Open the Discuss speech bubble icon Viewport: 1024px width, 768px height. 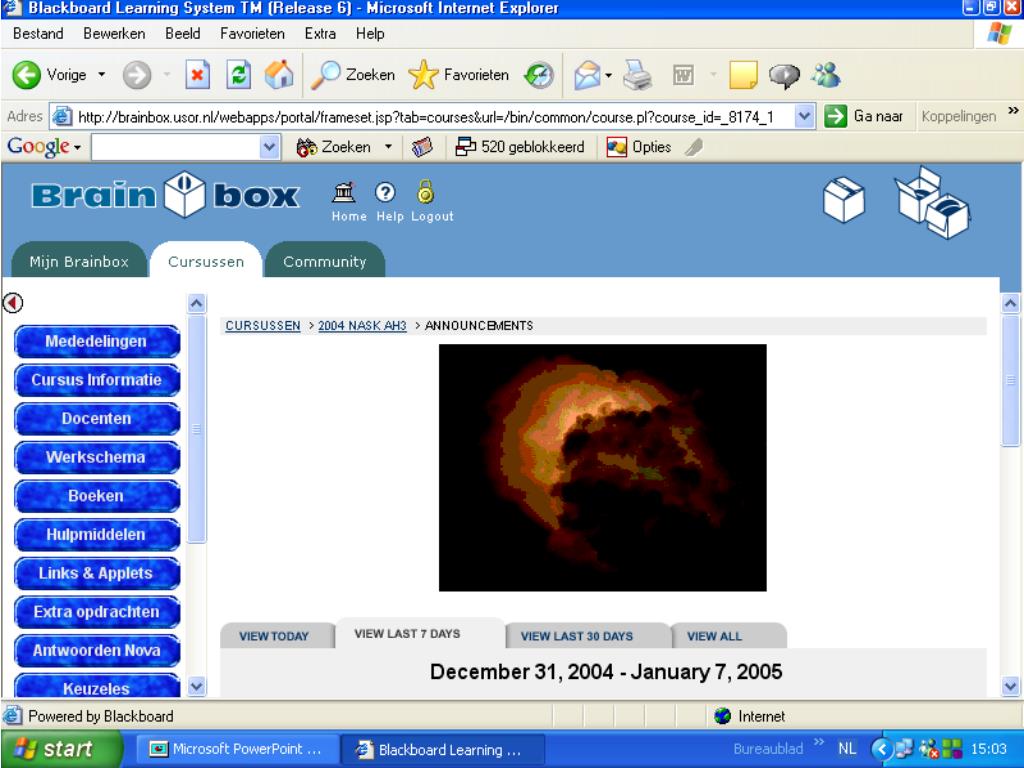[784, 76]
